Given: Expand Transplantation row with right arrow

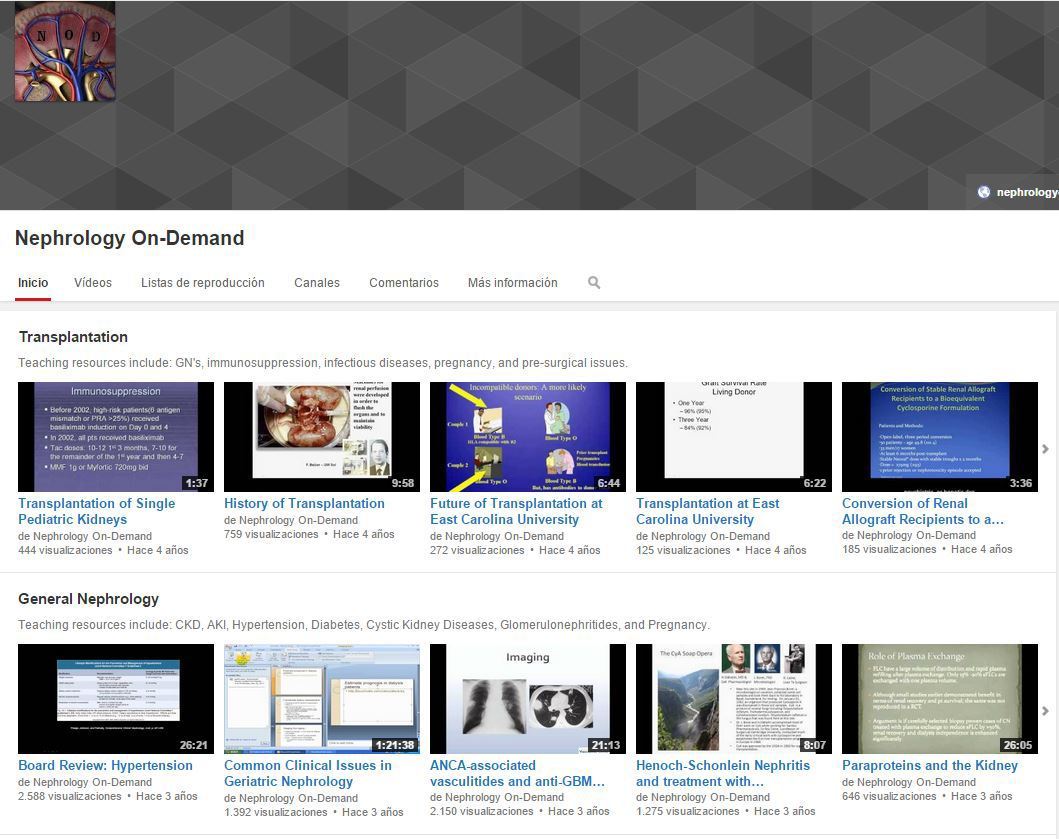Looking at the screenshot, I should click(x=1045, y=450).
